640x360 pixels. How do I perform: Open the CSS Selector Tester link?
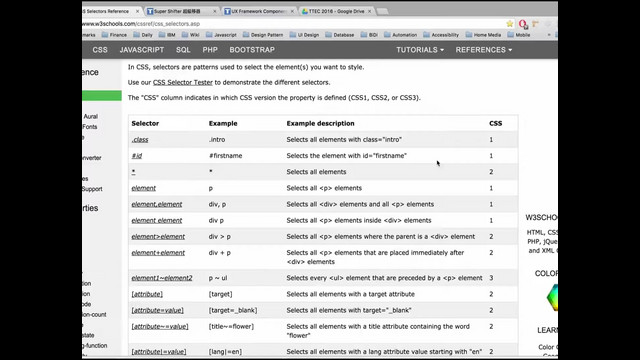182,82
